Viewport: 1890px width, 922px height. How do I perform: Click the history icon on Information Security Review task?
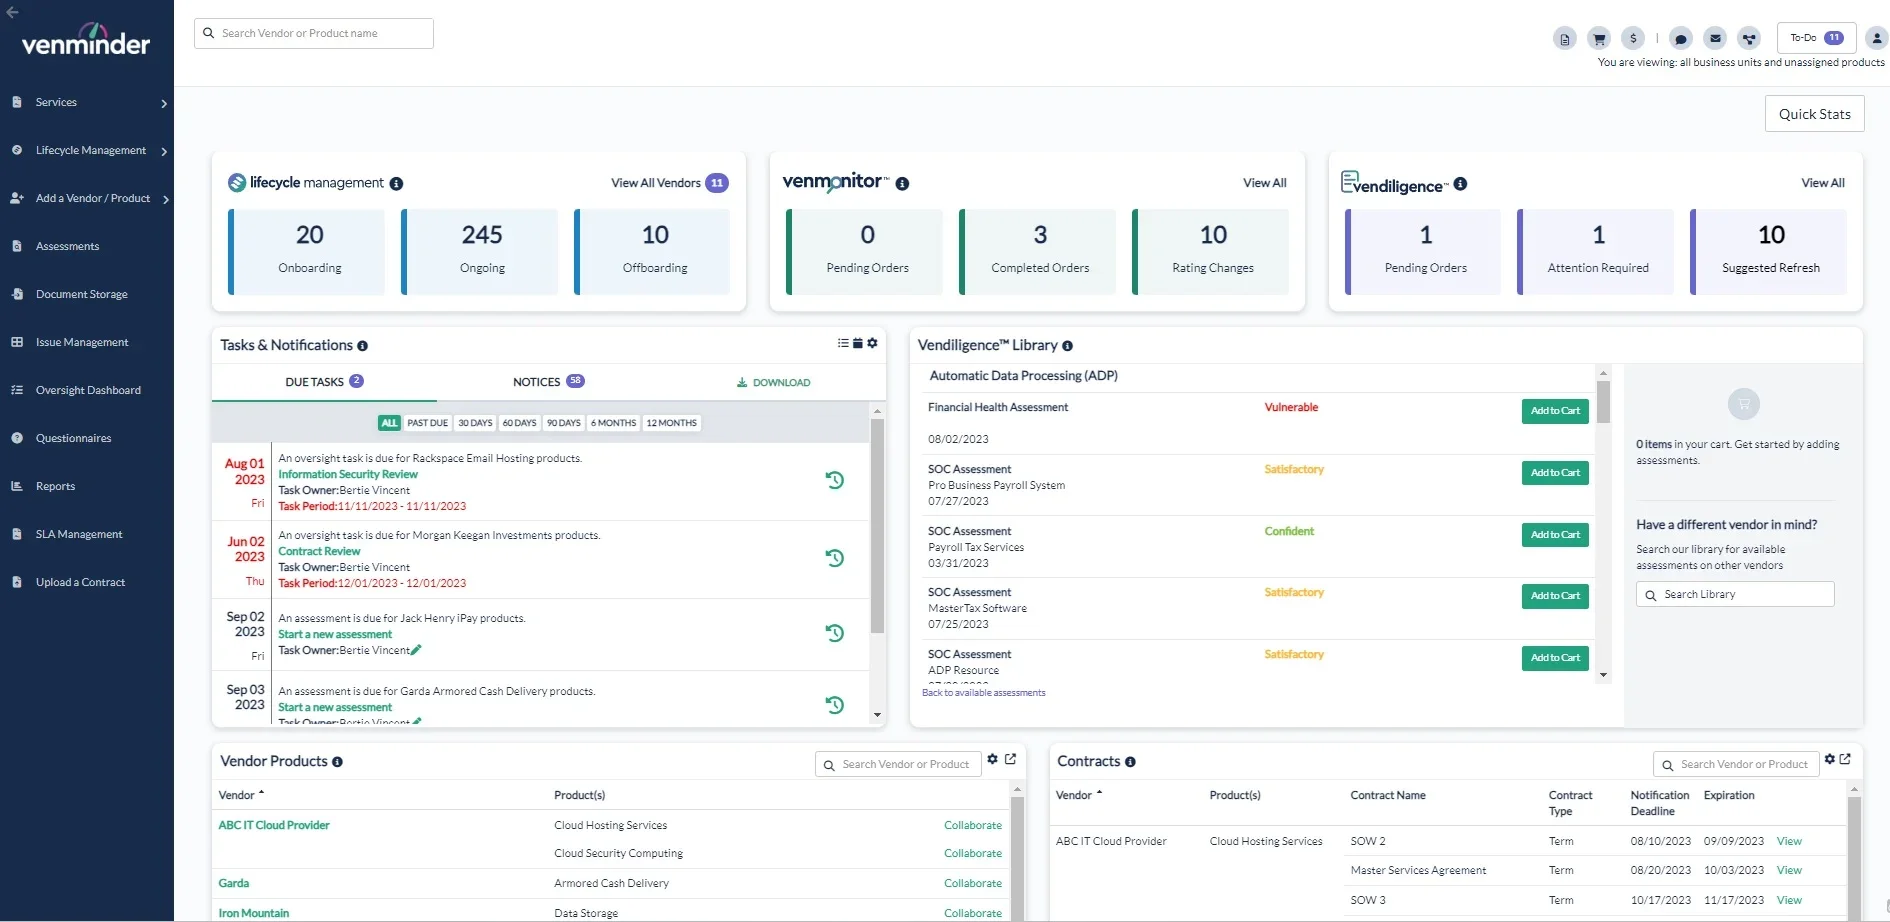click(x=835, y=479)
